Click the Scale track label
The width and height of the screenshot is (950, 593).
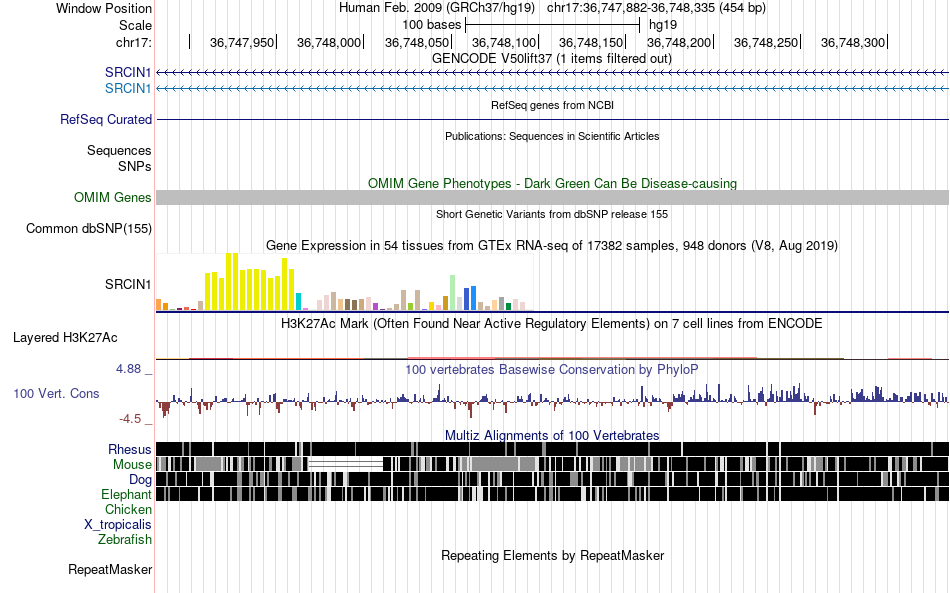[x=135, y=25]
